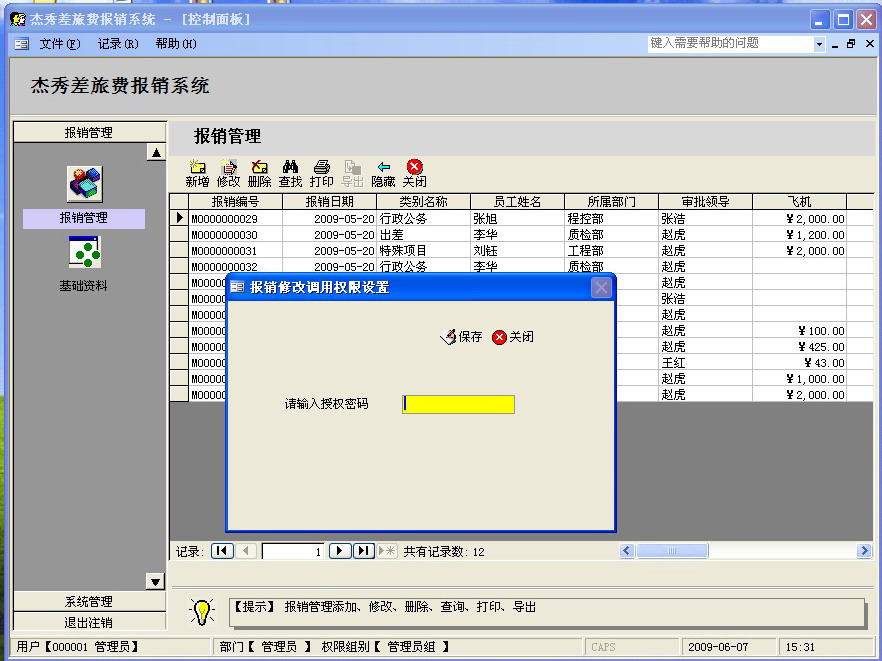Click the horizontal scrollbar thumb

tap(672, 551)
